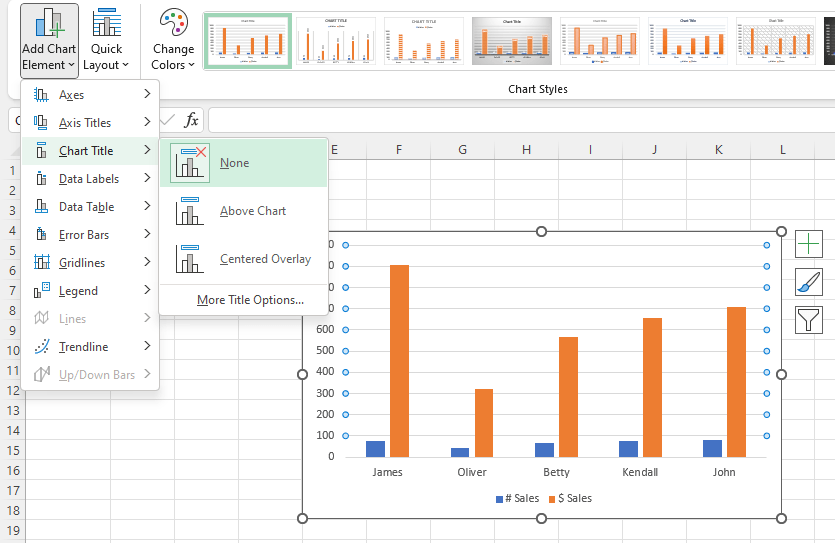
Task: Select column G header
Action: tap(462, 150)
